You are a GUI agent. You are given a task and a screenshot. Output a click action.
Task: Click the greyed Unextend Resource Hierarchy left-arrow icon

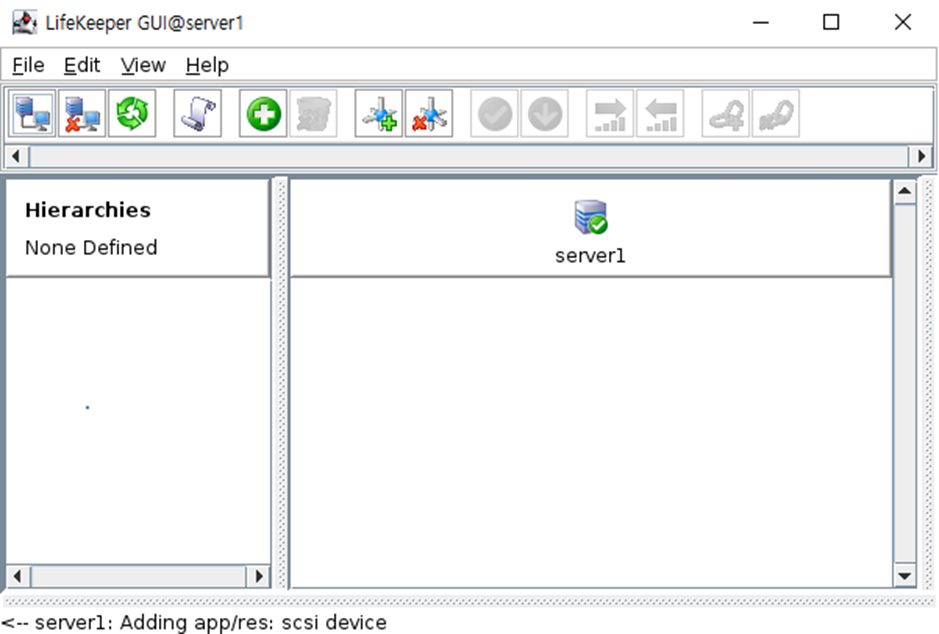pos(660,114)
